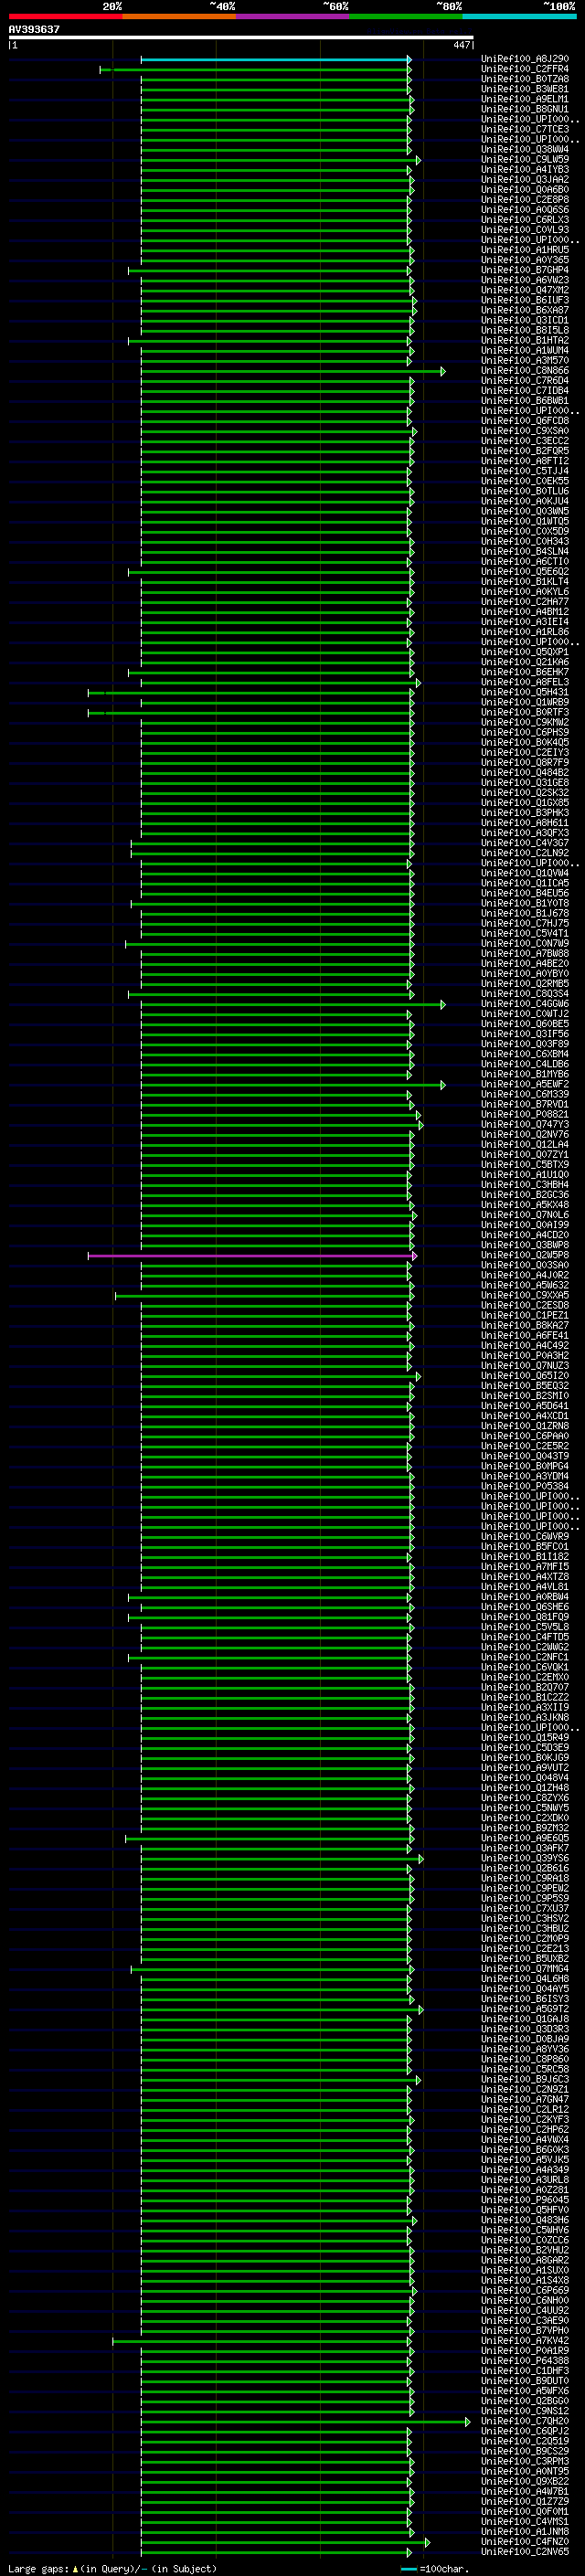Click the UniRef100_C2E8P8 label
Screen dimensions: 585x2576
(525, 200)
